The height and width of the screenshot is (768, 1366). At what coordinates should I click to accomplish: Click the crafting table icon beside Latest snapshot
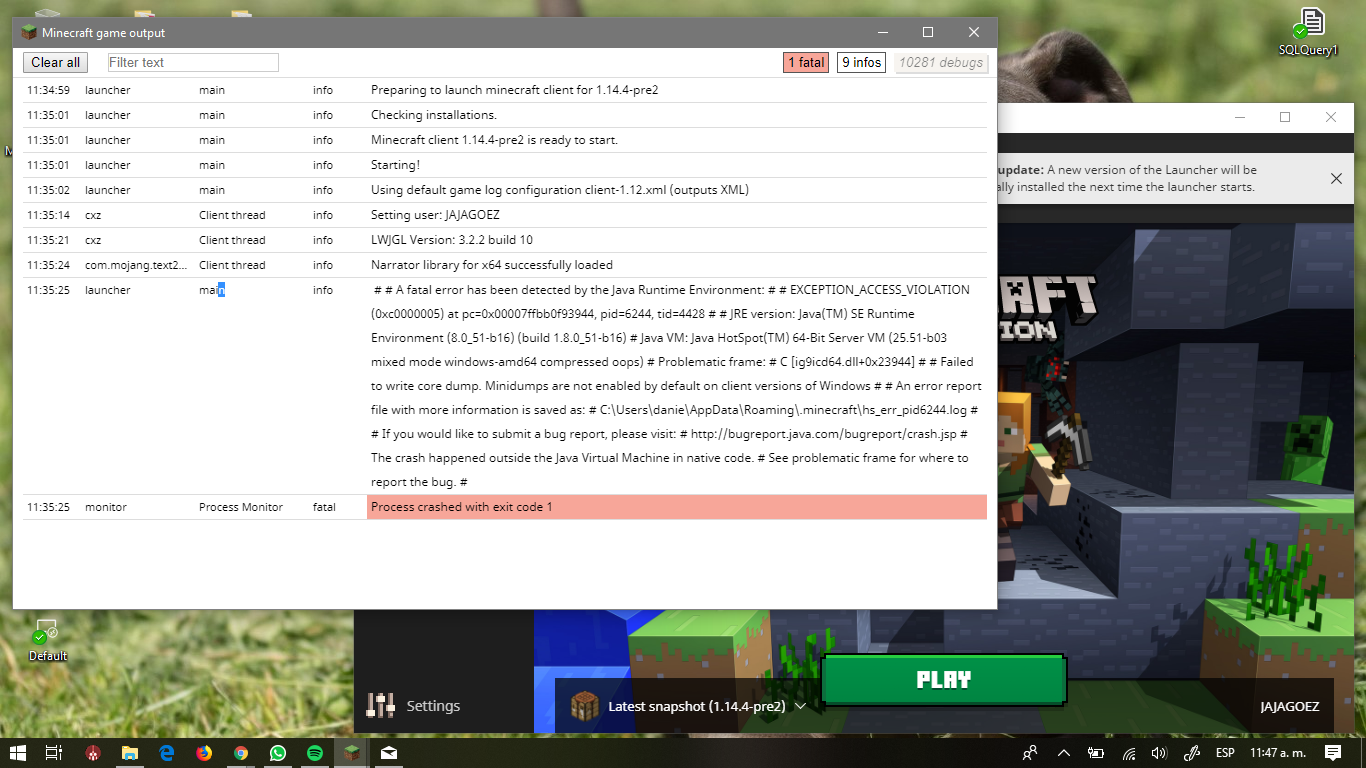(x=585, y=706)
